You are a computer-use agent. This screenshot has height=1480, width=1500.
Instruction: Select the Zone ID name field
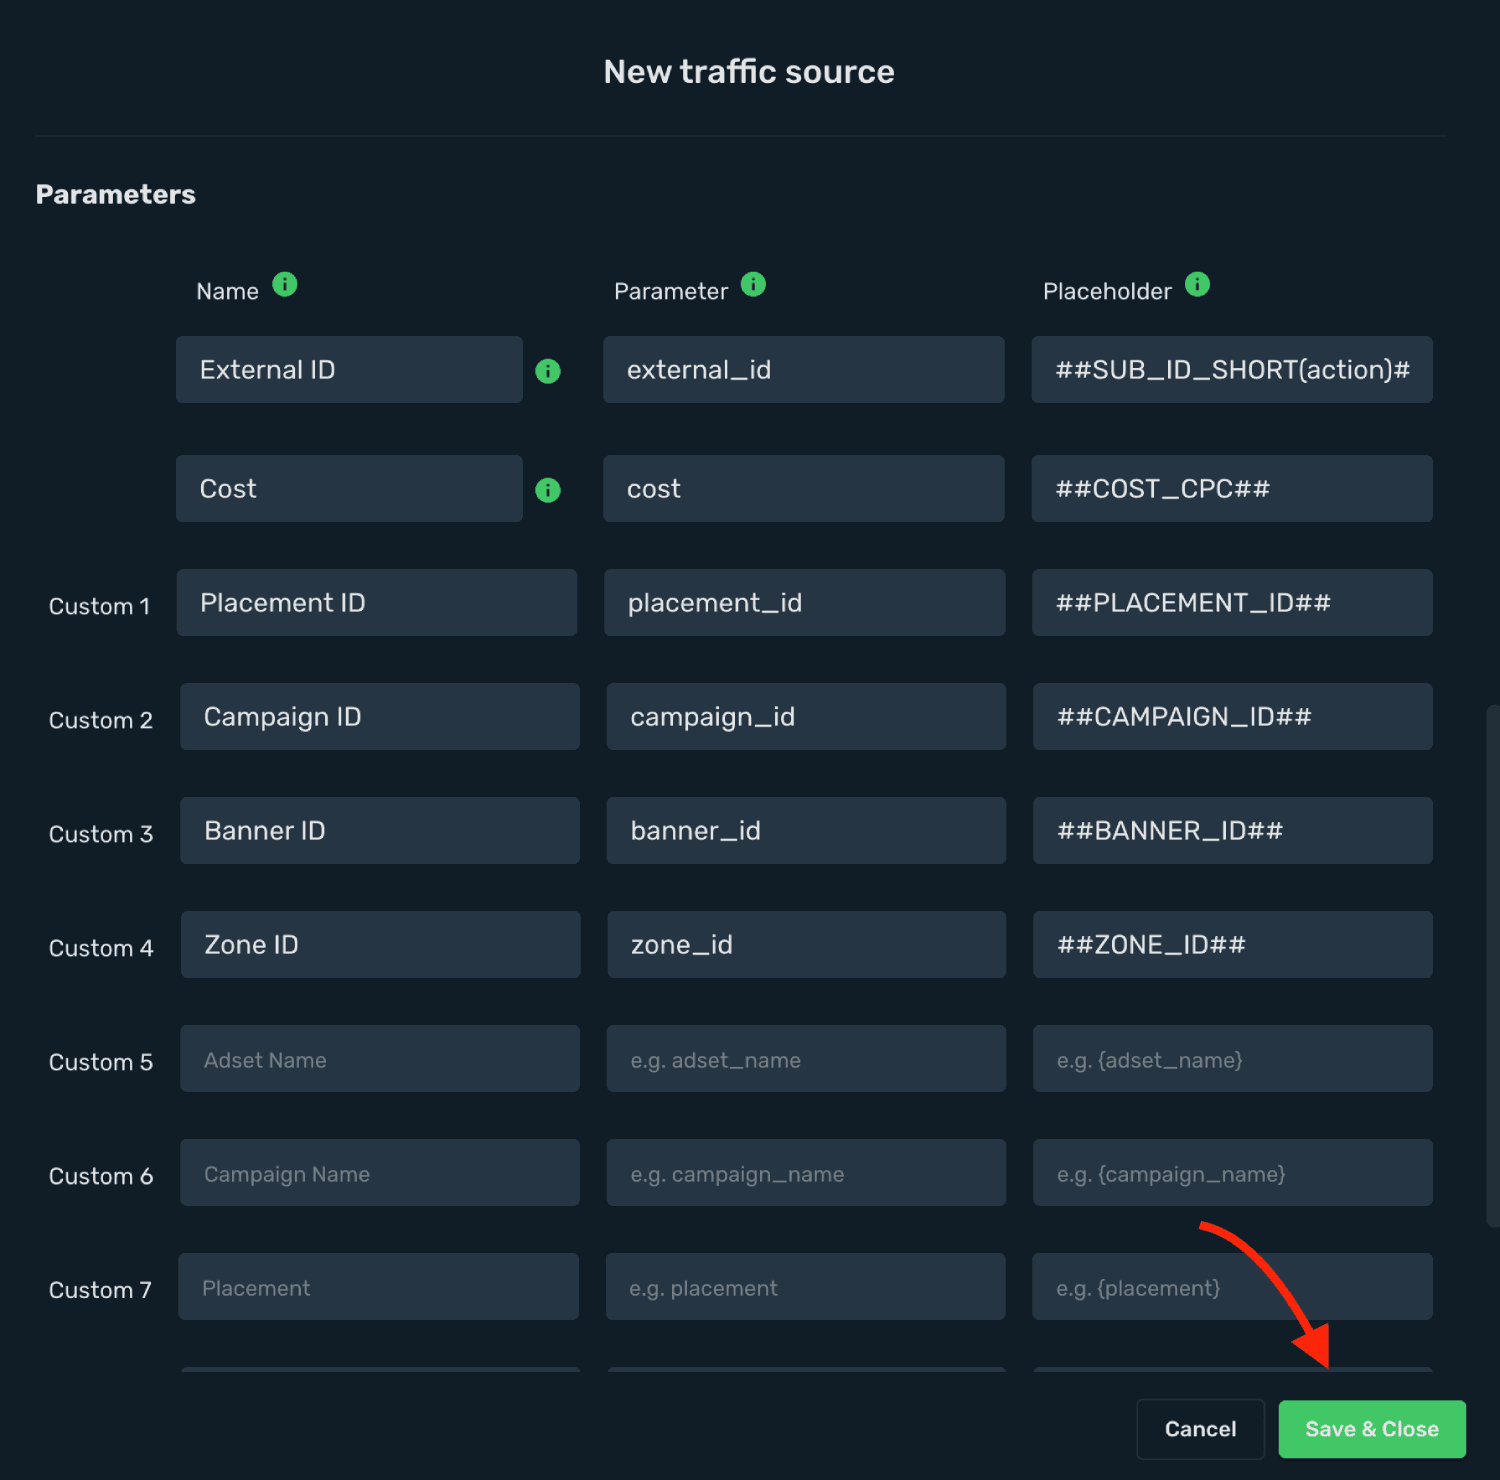tap(381, 945)
